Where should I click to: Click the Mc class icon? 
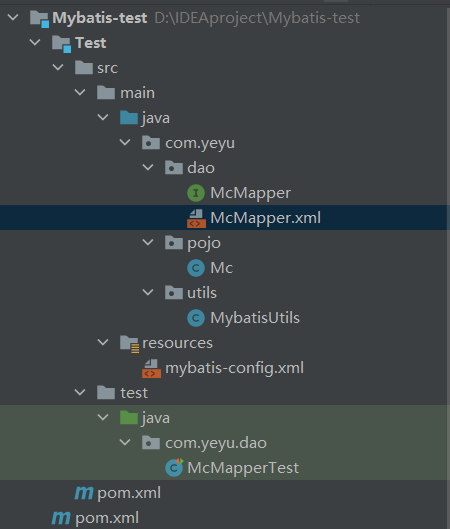tap(196, 268)
